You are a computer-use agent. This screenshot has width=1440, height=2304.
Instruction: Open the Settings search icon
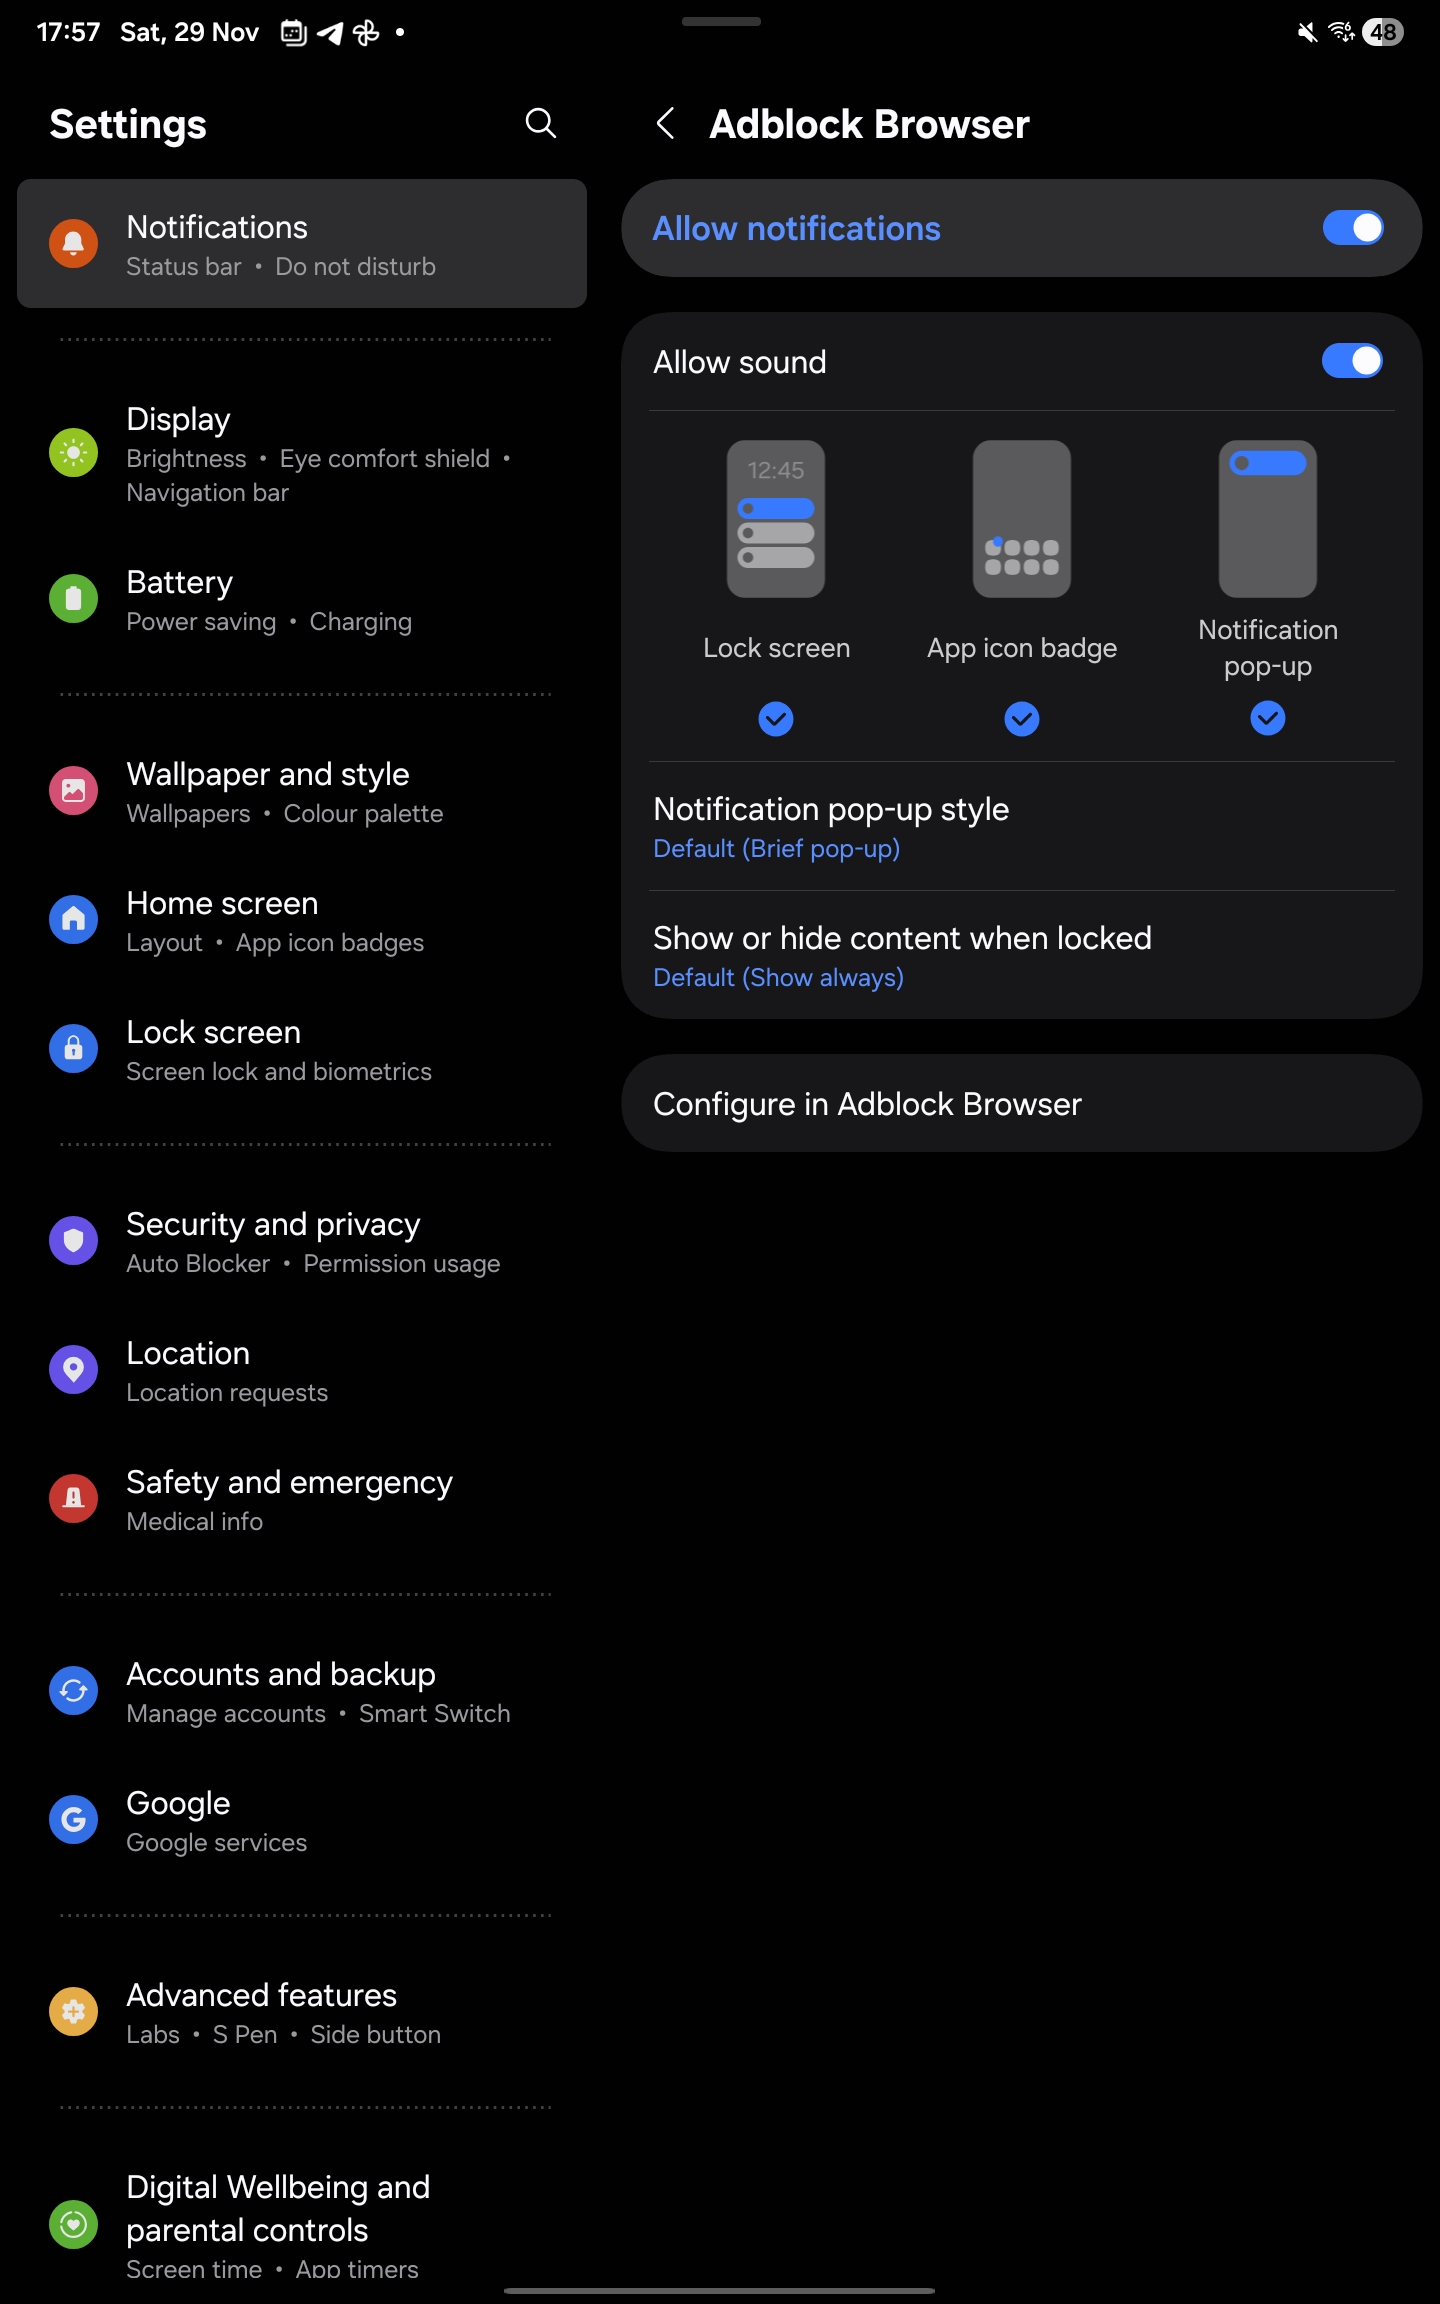(540, 124)
